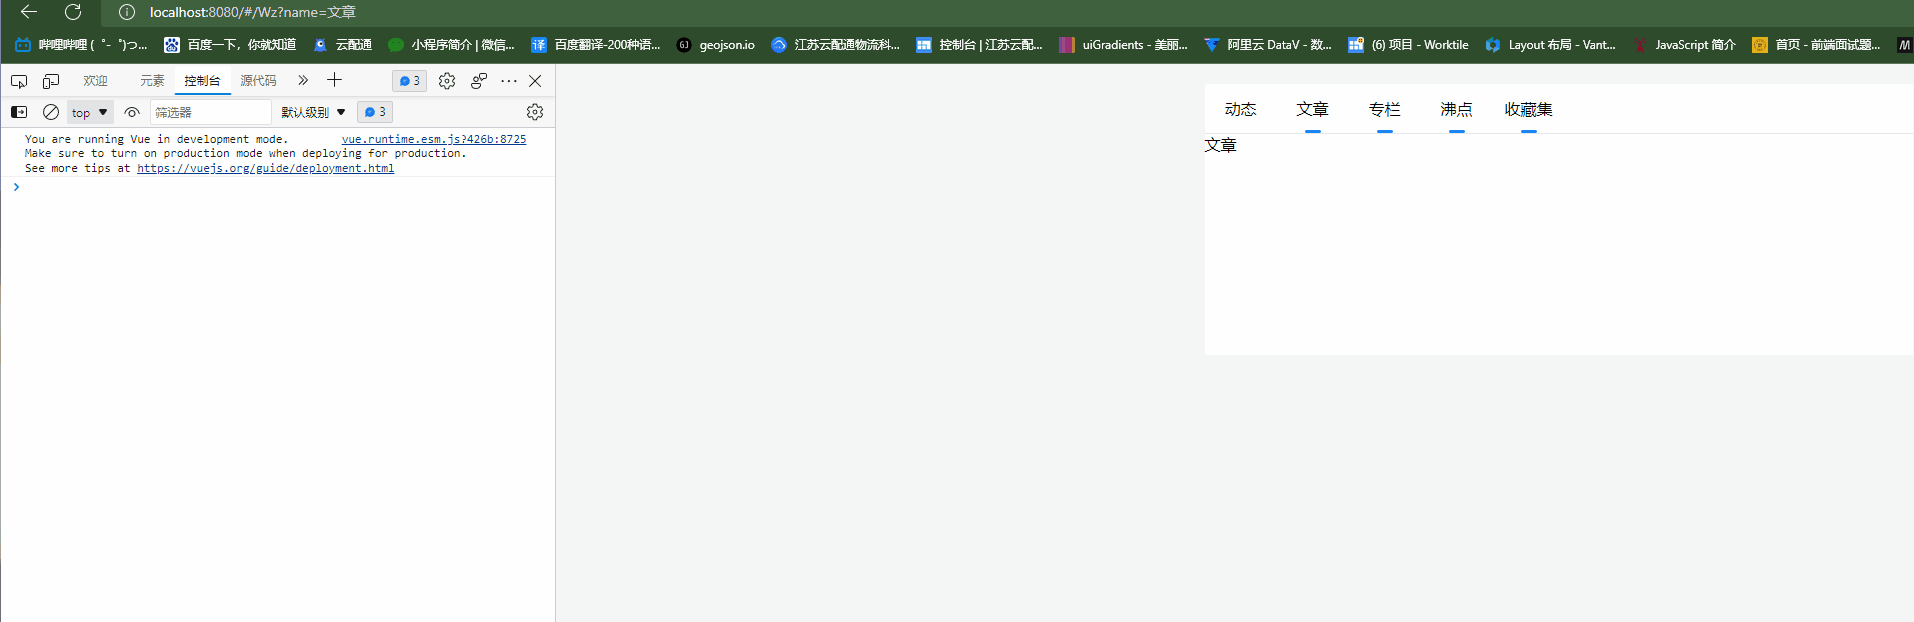
Task: Switch to the 源代码 DevTools tab
Action: coord(258,81)
